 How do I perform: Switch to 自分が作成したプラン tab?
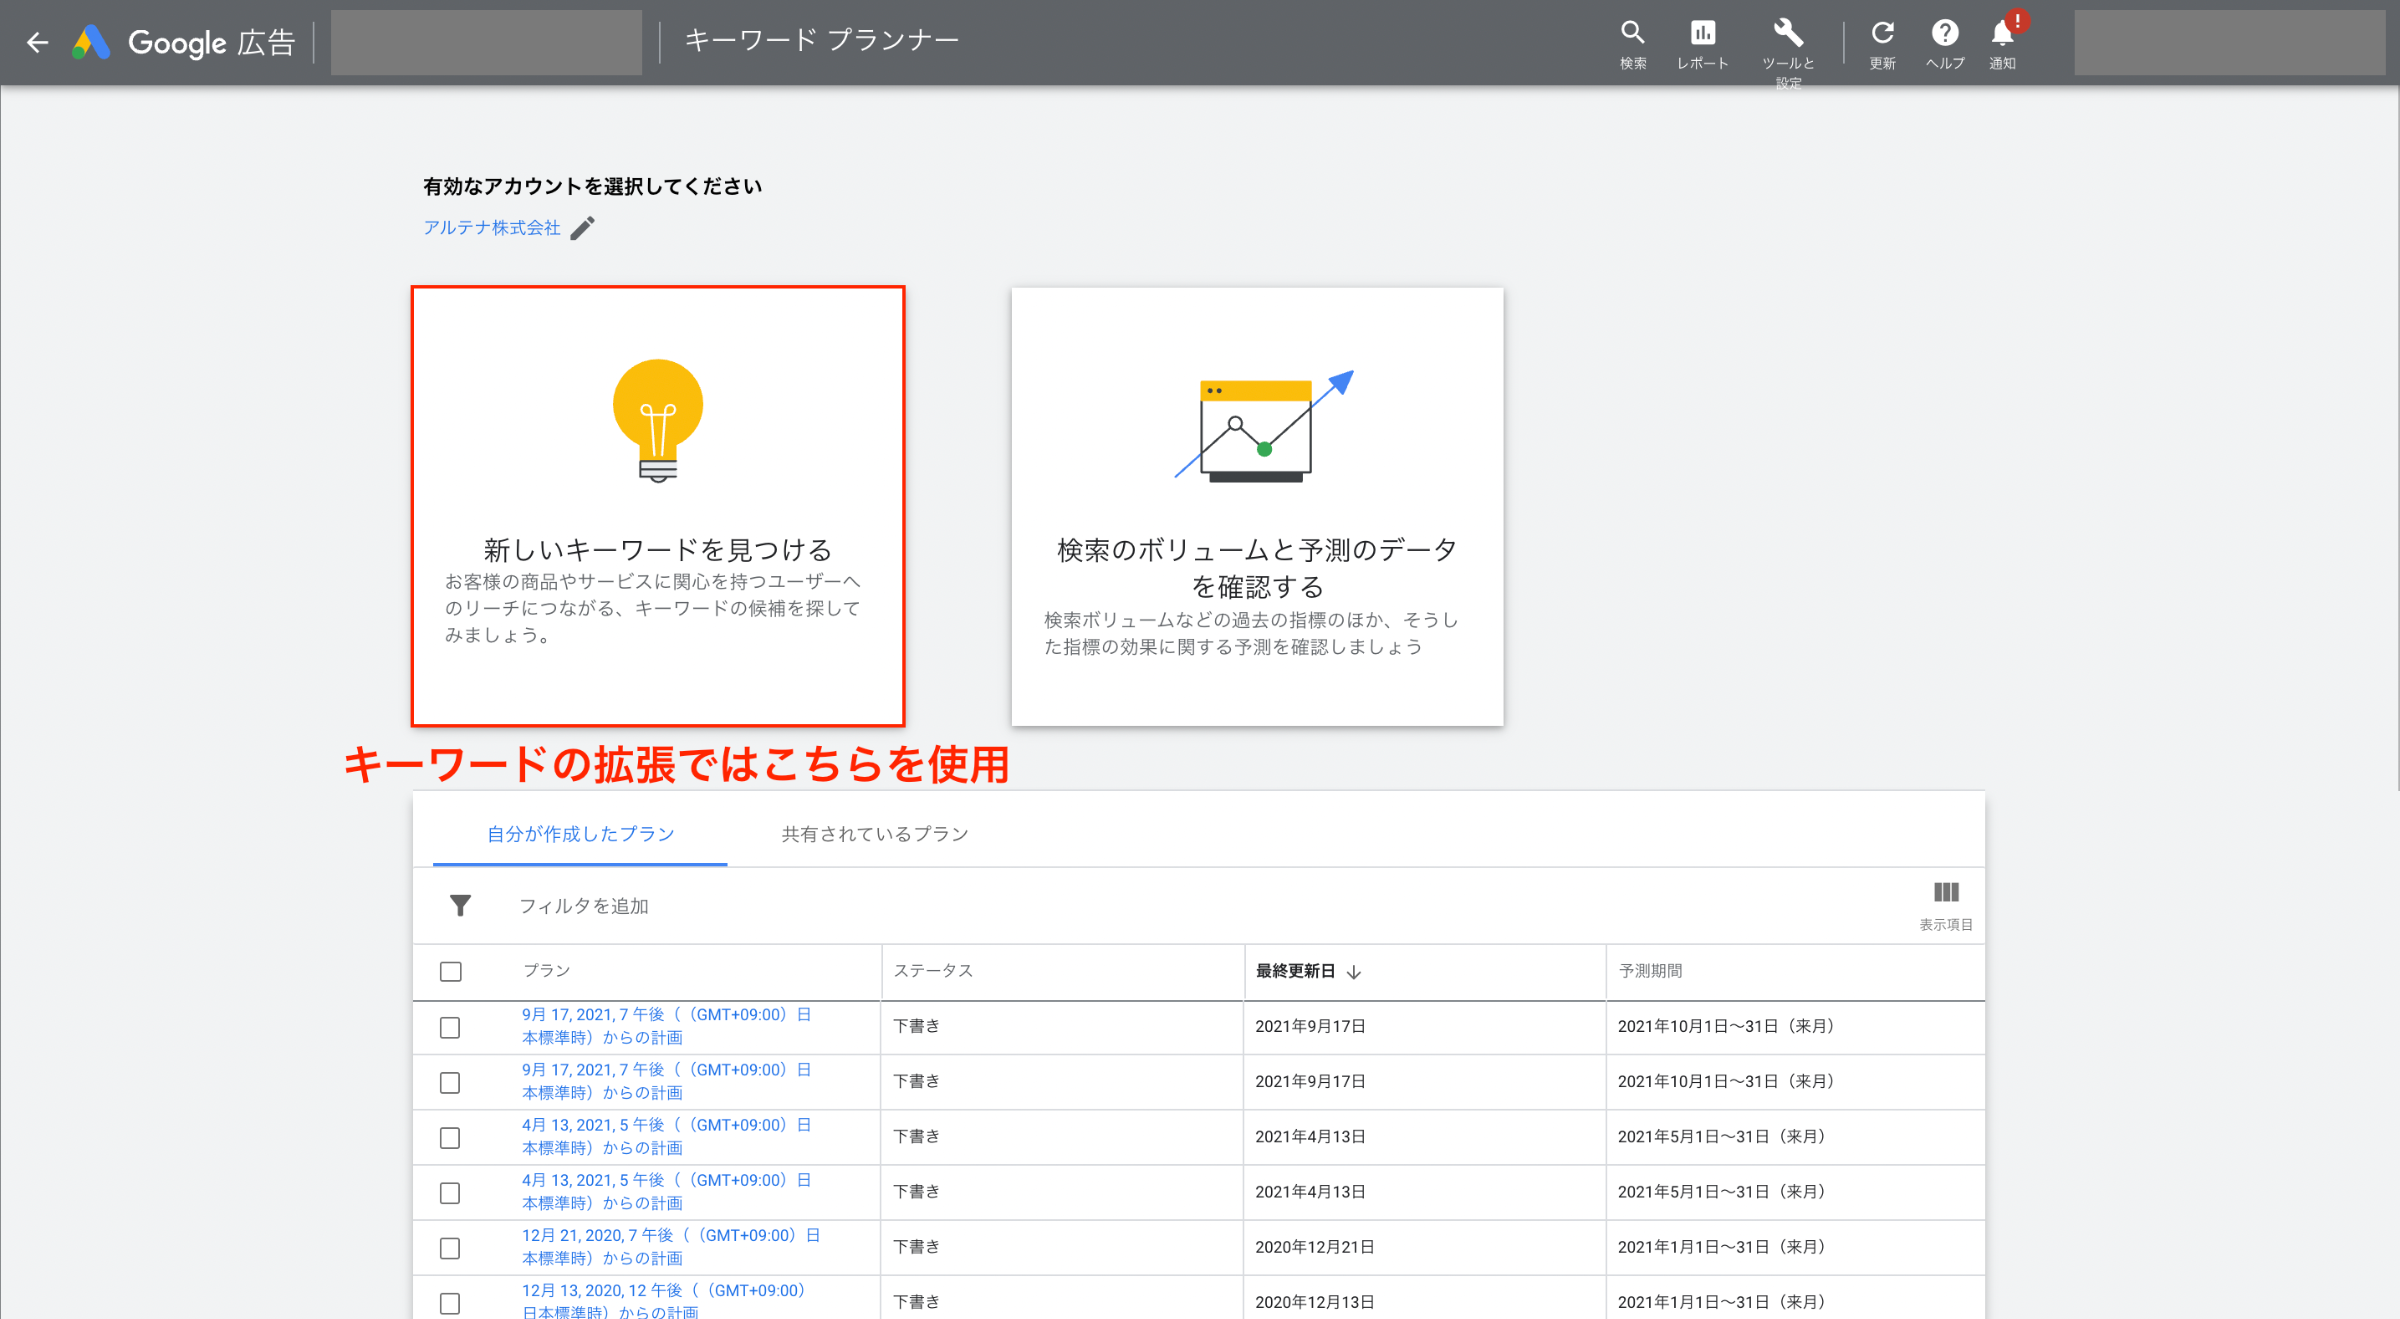pyautogui.click(x=580, y=834)
